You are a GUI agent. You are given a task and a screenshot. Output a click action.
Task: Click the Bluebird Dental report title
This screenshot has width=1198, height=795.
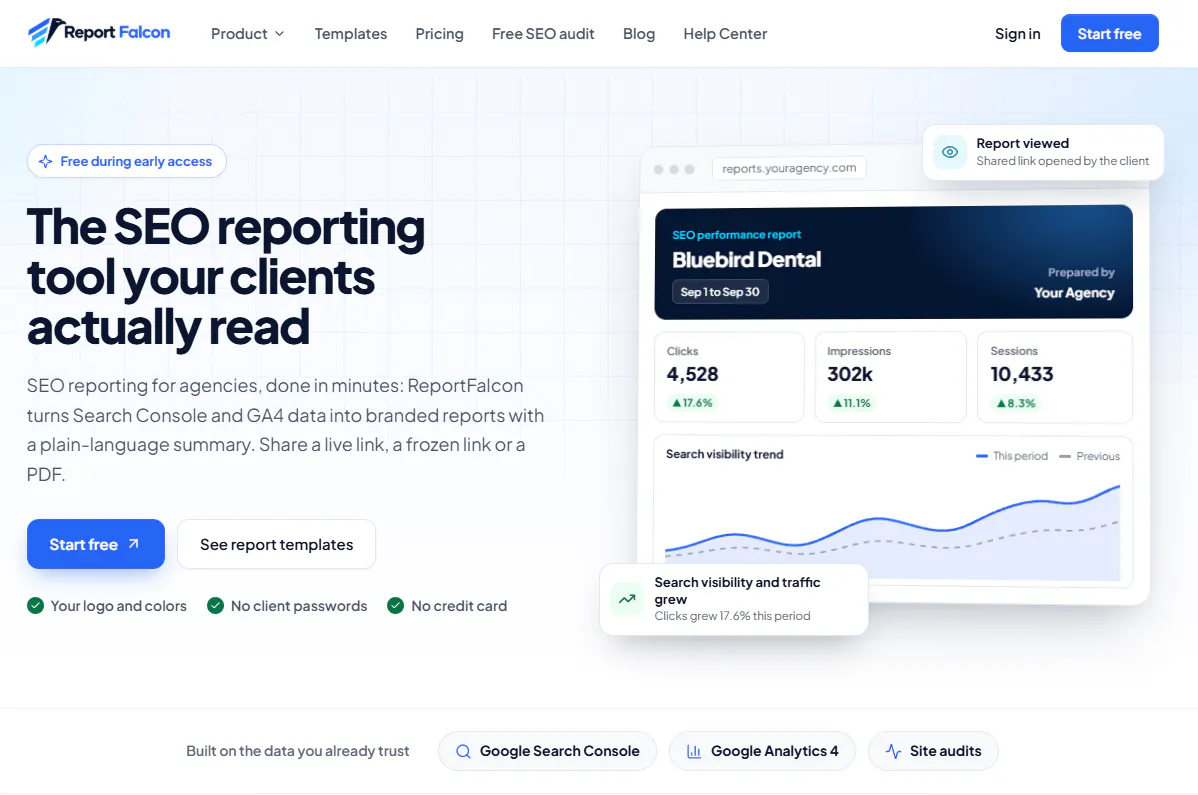coord(746,260)
